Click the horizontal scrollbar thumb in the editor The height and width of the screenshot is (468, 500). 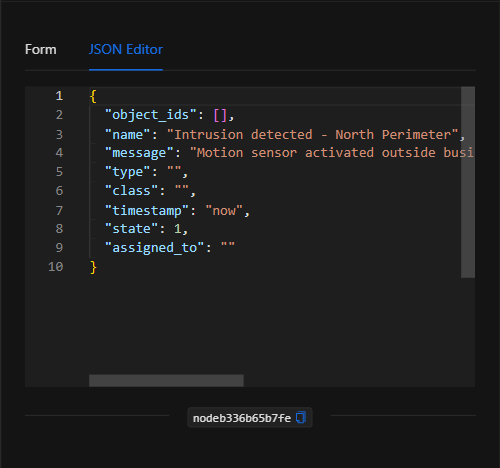166,380
